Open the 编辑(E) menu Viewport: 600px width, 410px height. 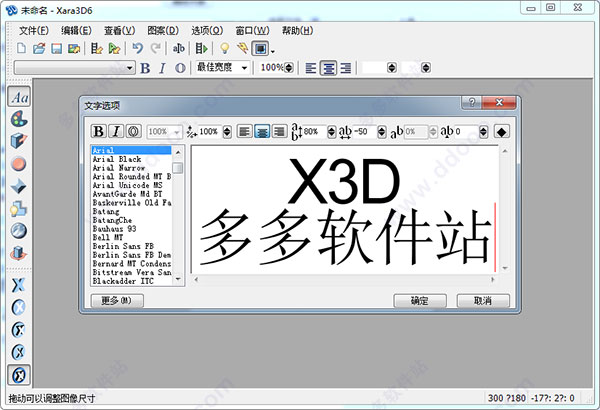click(76, 30)
